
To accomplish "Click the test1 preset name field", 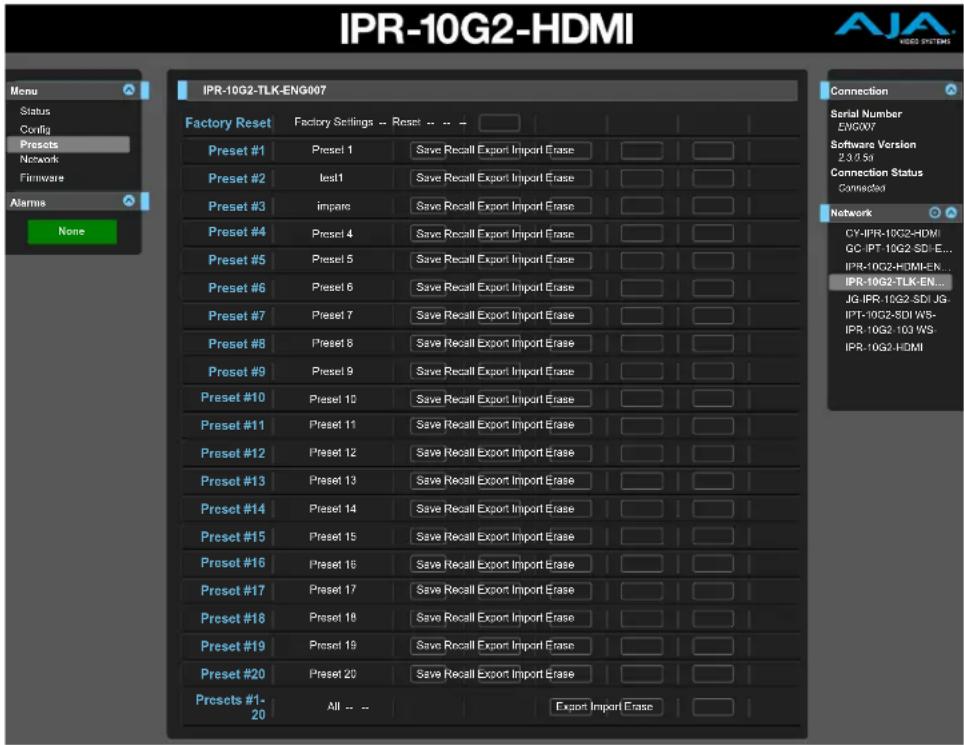I will tap(331, 178).
